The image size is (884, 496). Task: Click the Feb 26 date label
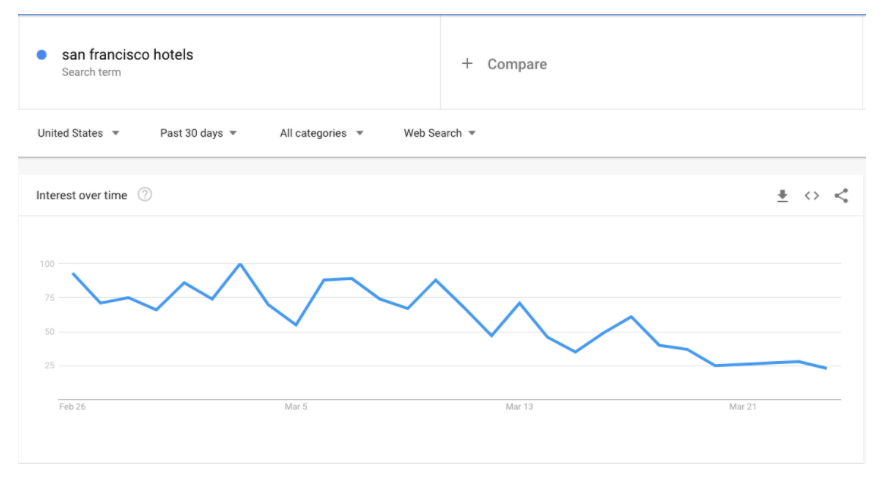tap(72, 407)
